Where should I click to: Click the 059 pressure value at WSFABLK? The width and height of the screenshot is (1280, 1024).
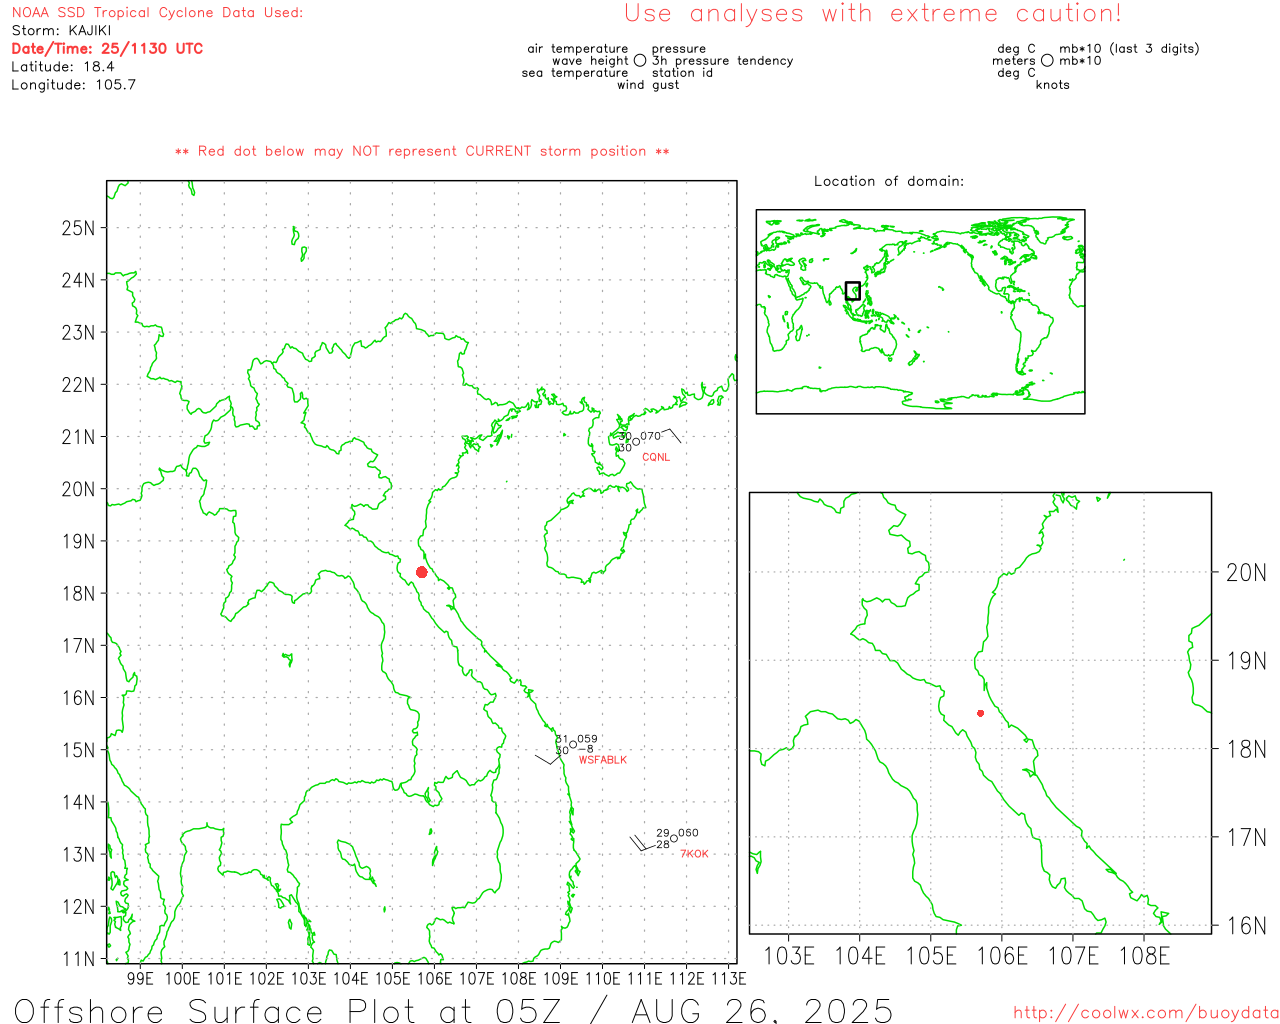(x=588, y=739)
